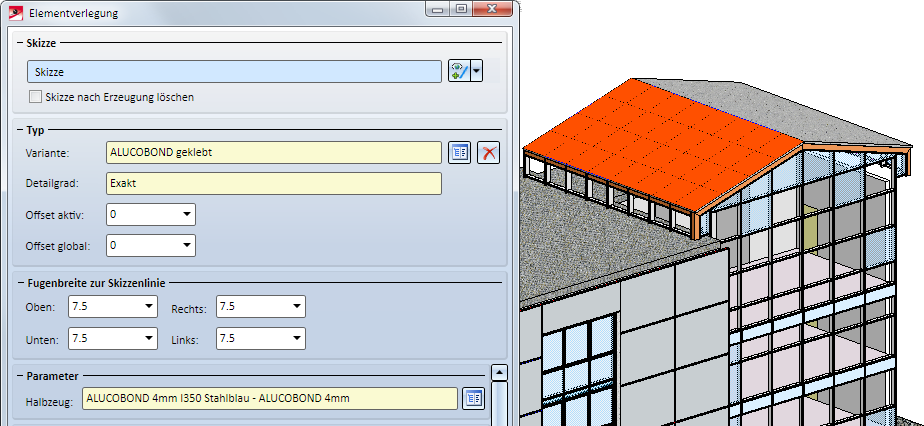Click the Detailgrad field Exakt
924x426 pixels.
coord(273,183)
